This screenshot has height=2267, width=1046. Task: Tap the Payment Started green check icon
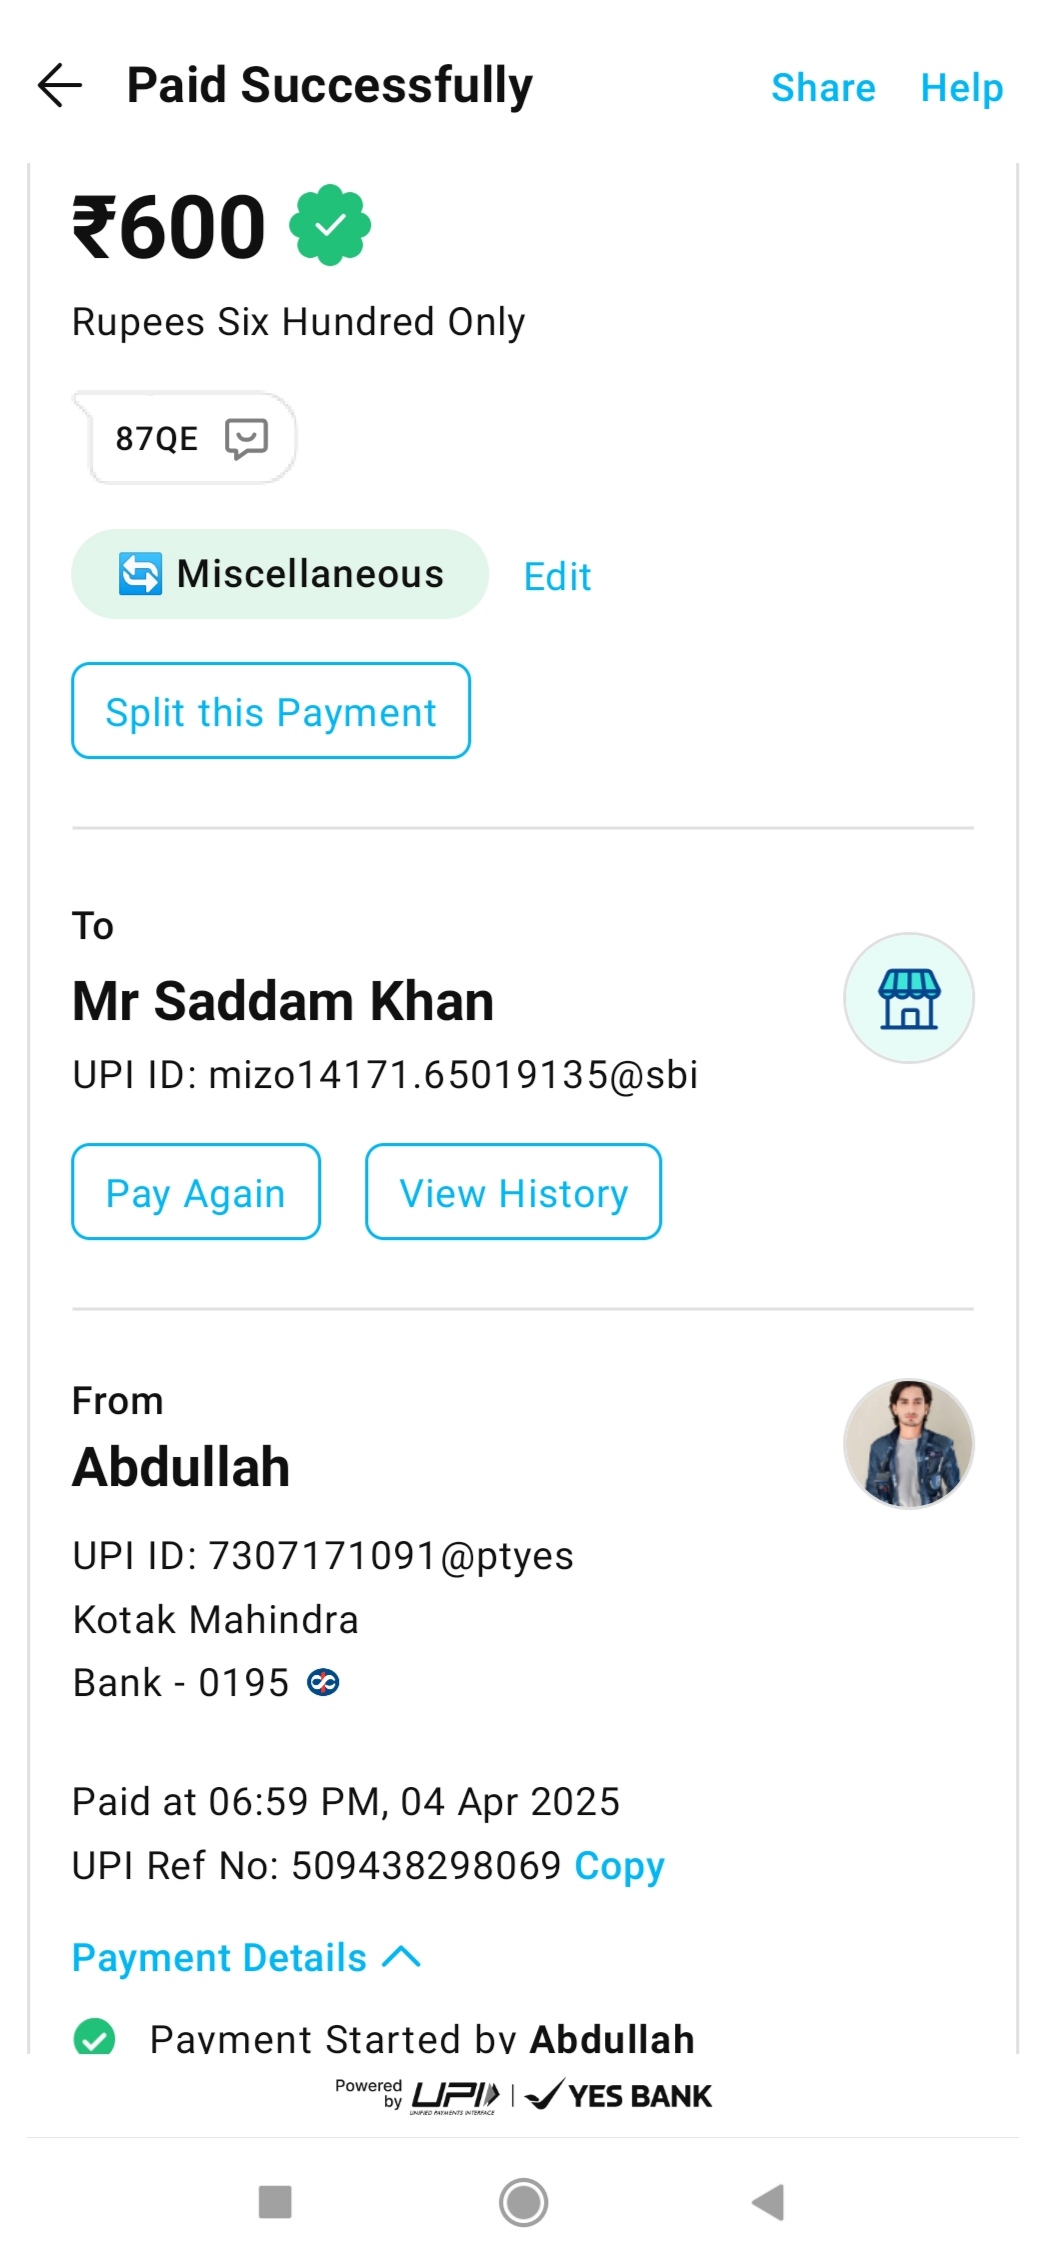[x=95, y=2038]
